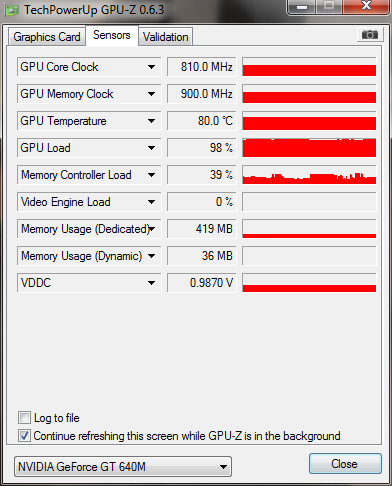392x486 pixels.
Task: Open Memory Usage (Dedicated) dropdown
Action: (x=152, y=229)
